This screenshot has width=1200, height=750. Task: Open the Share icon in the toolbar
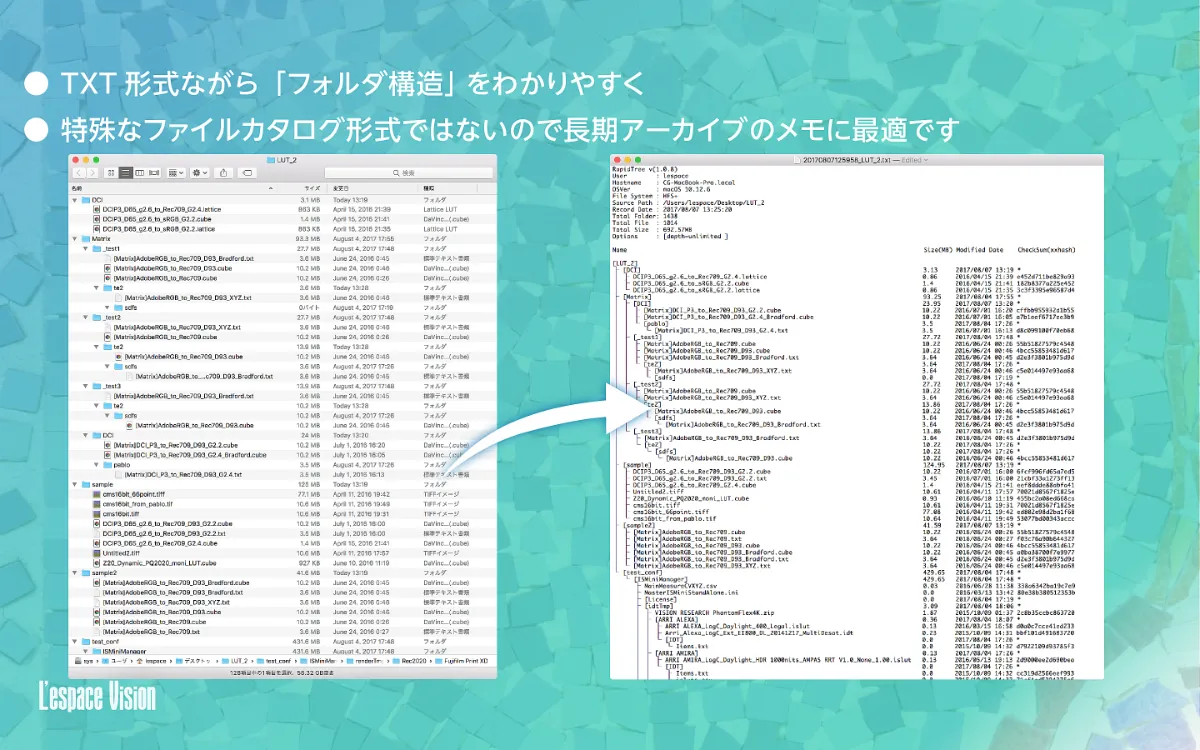pyautogui.click(x=223, y=172)
